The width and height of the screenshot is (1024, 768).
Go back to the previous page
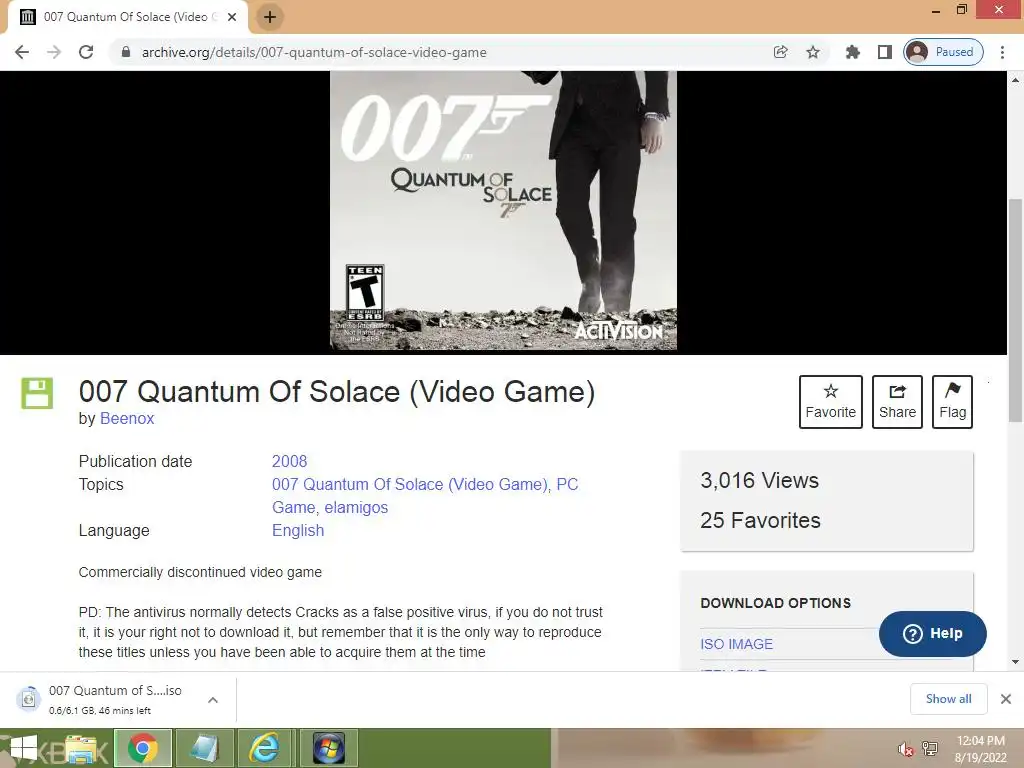point(22,52)
